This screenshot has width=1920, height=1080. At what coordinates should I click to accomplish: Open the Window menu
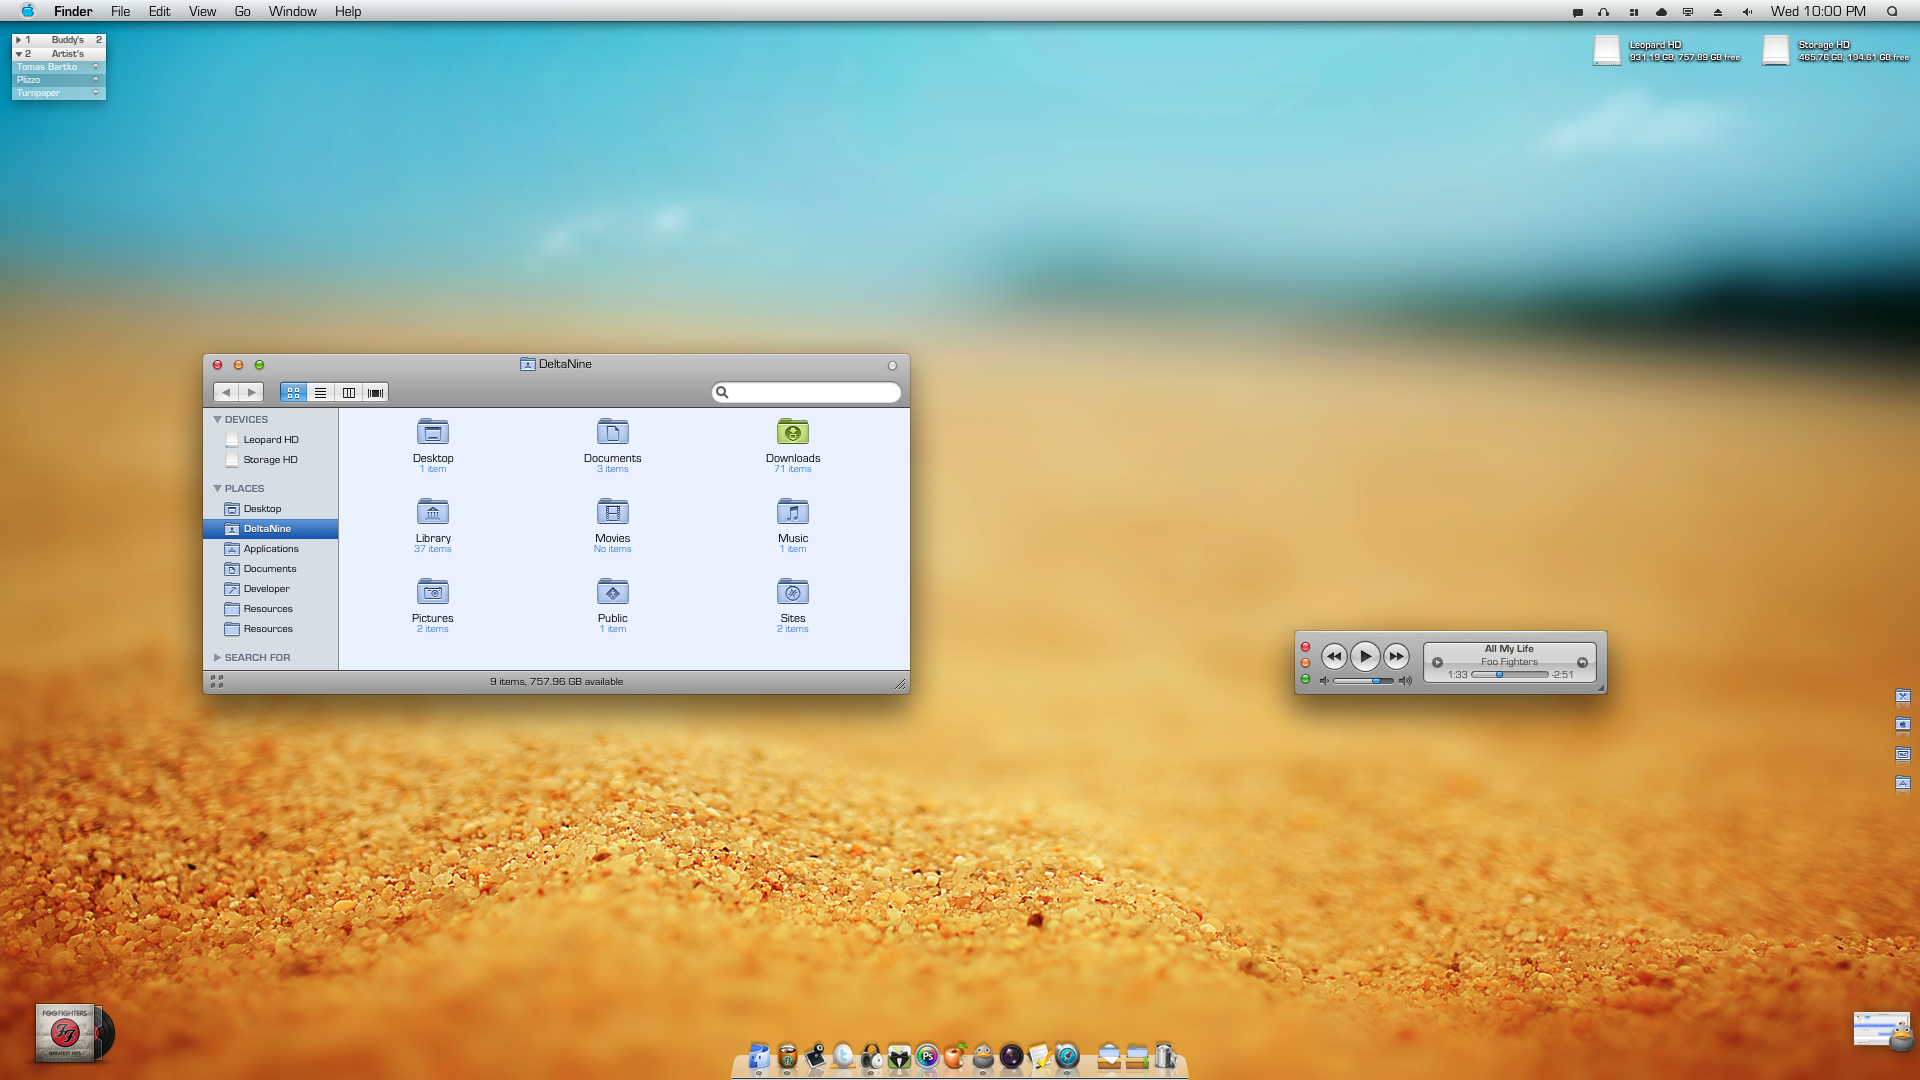tap(292, 11)
